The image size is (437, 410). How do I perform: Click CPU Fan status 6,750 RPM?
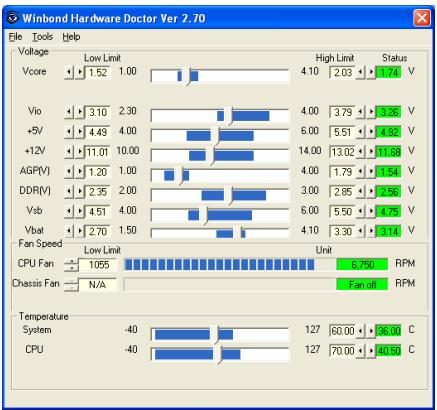point(362,265)
